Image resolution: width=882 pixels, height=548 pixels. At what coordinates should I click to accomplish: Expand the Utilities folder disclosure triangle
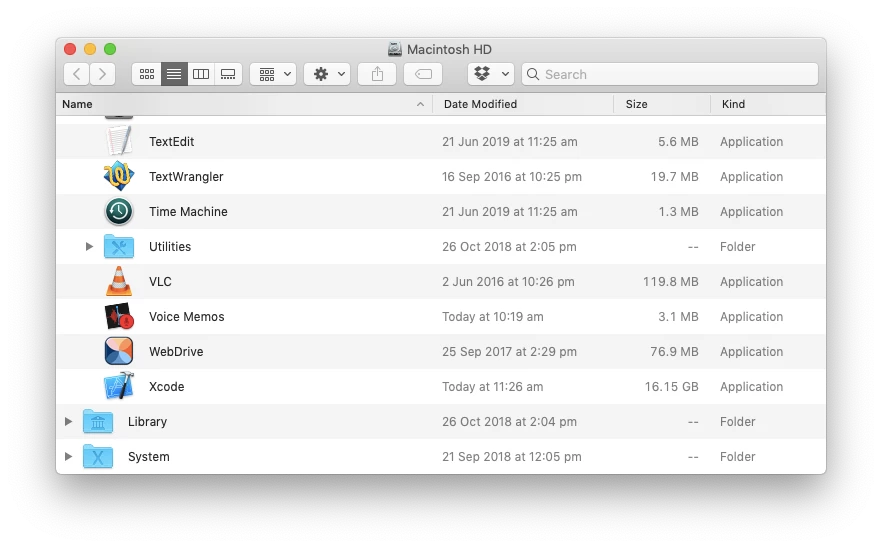click(x=89, y=246)
